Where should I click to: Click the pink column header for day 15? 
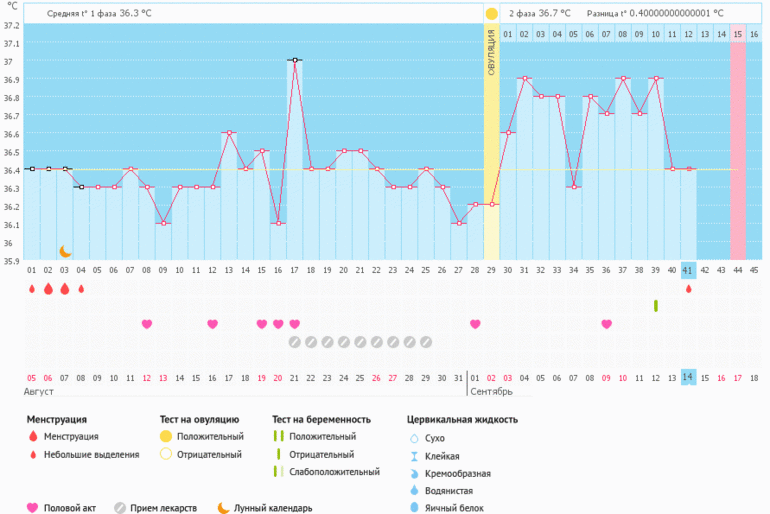pos(737,34)
